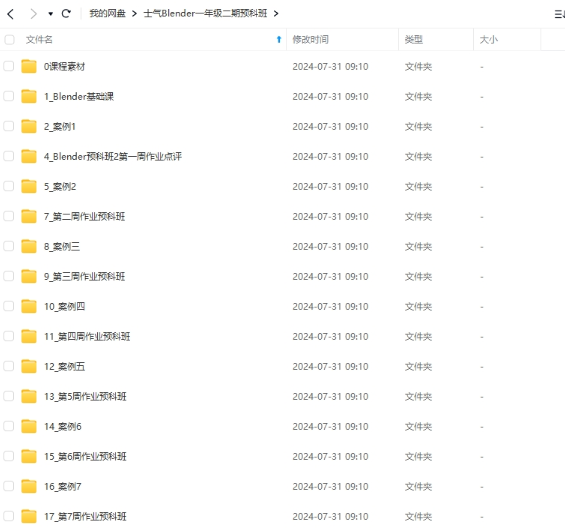Click the folder icon for 1_Blender基础课

(x=29, y=96)
